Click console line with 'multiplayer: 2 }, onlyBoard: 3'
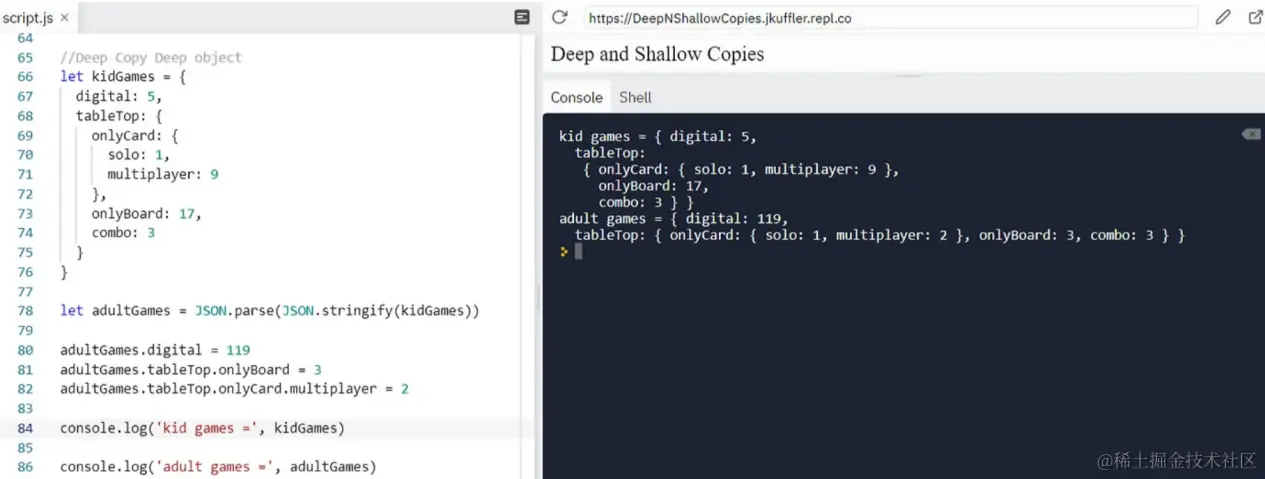Screen dimensions: 1265x479 tap(880, 235)
